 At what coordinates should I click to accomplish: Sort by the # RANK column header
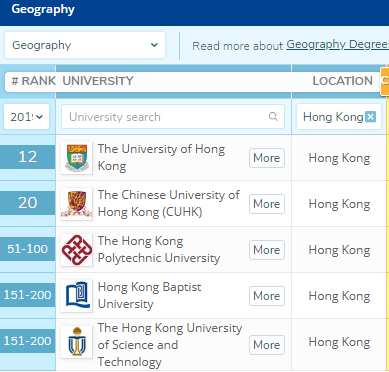pos(33,81)
